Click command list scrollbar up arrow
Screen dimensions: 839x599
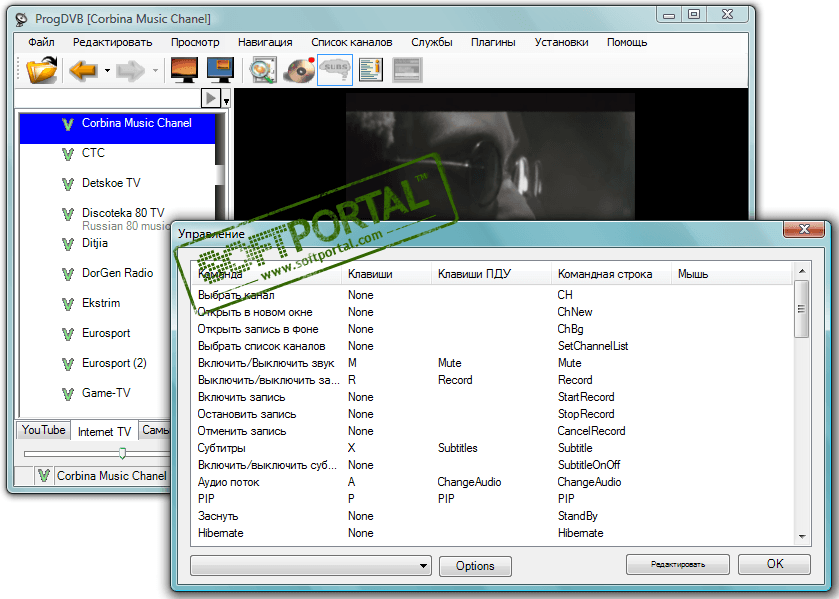pos(802,271)
